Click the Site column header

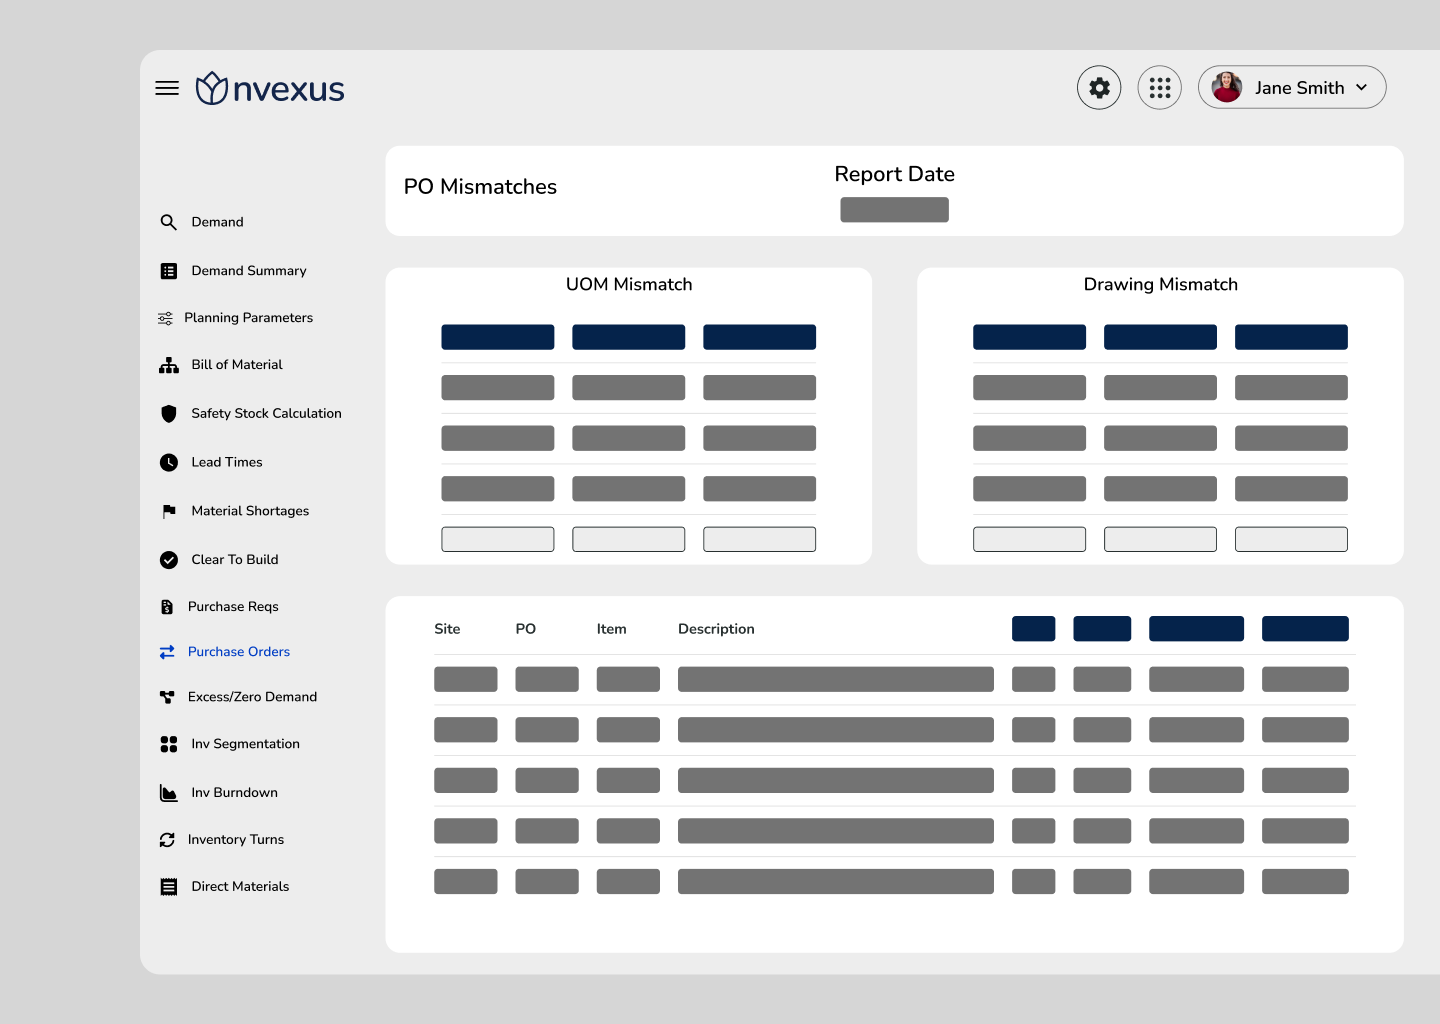click(x=447, y=629)
